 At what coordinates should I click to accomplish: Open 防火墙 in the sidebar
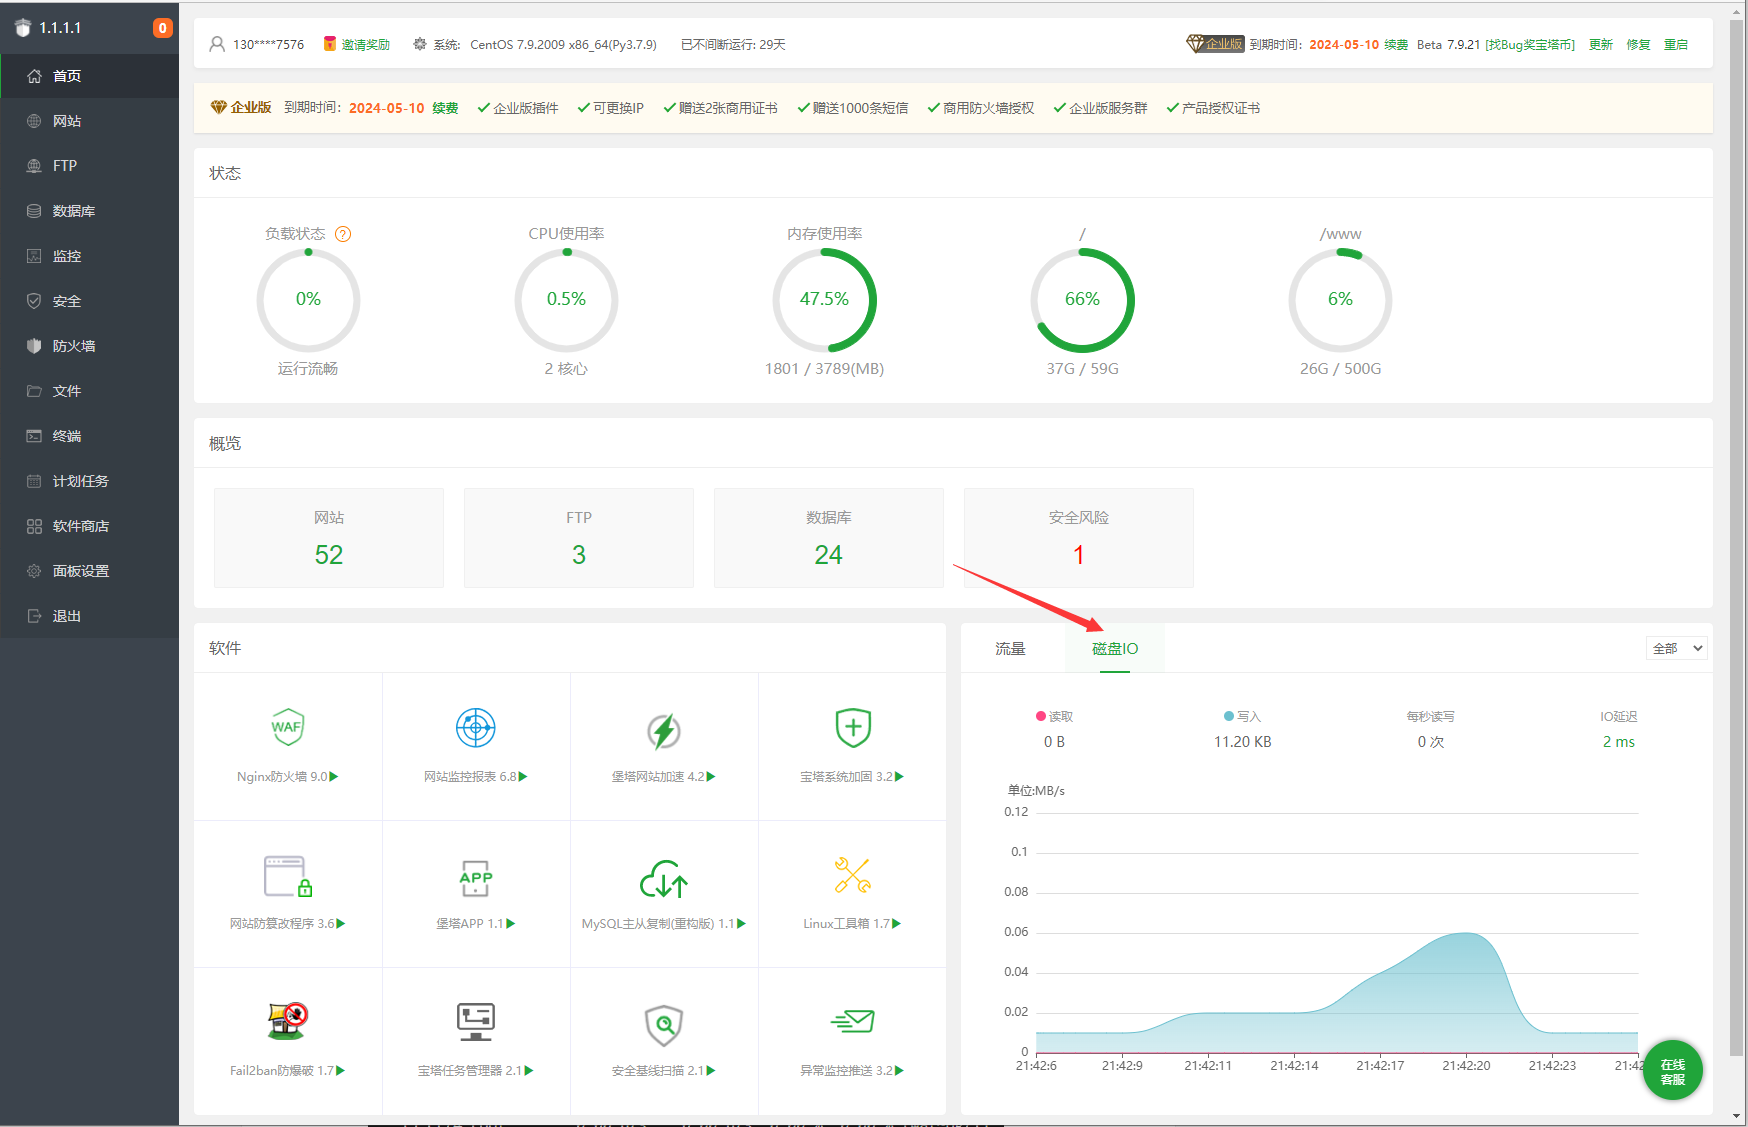(90, 346)
